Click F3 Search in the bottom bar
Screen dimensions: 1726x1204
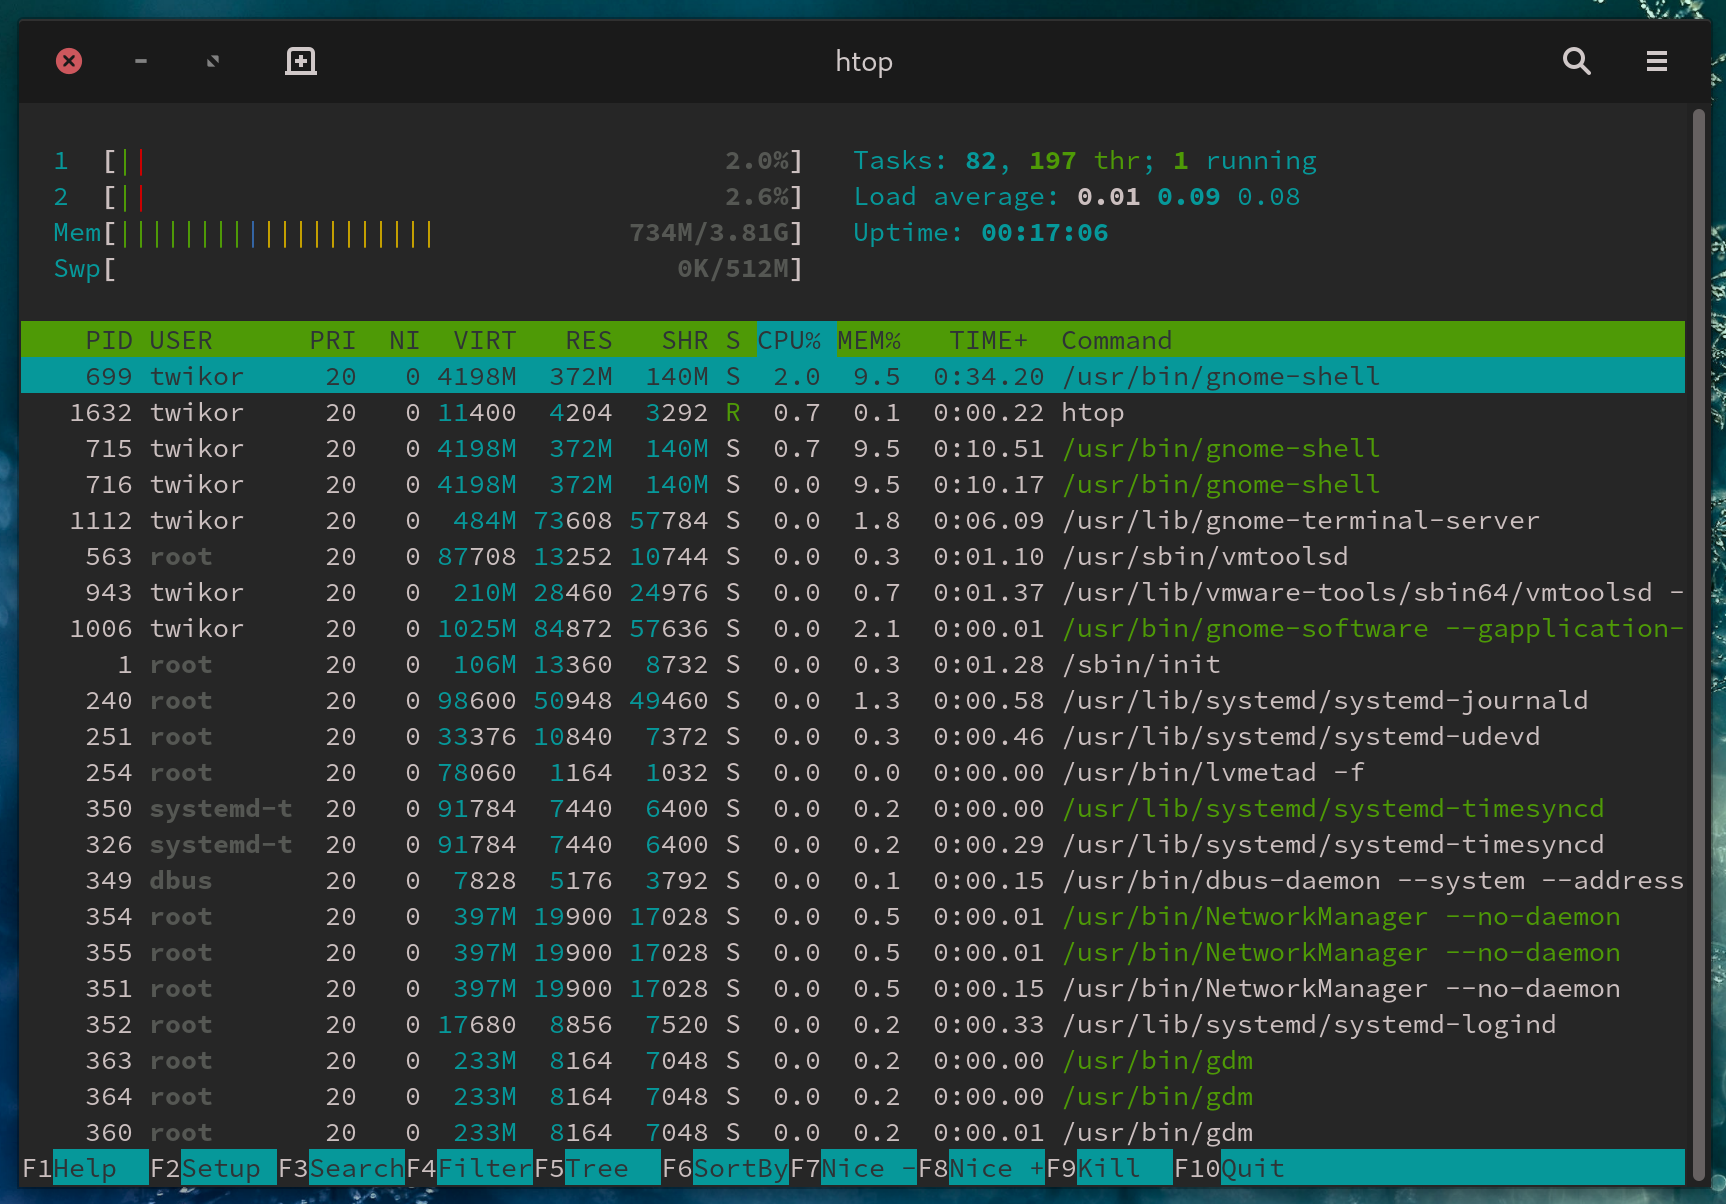[355, 1168]
